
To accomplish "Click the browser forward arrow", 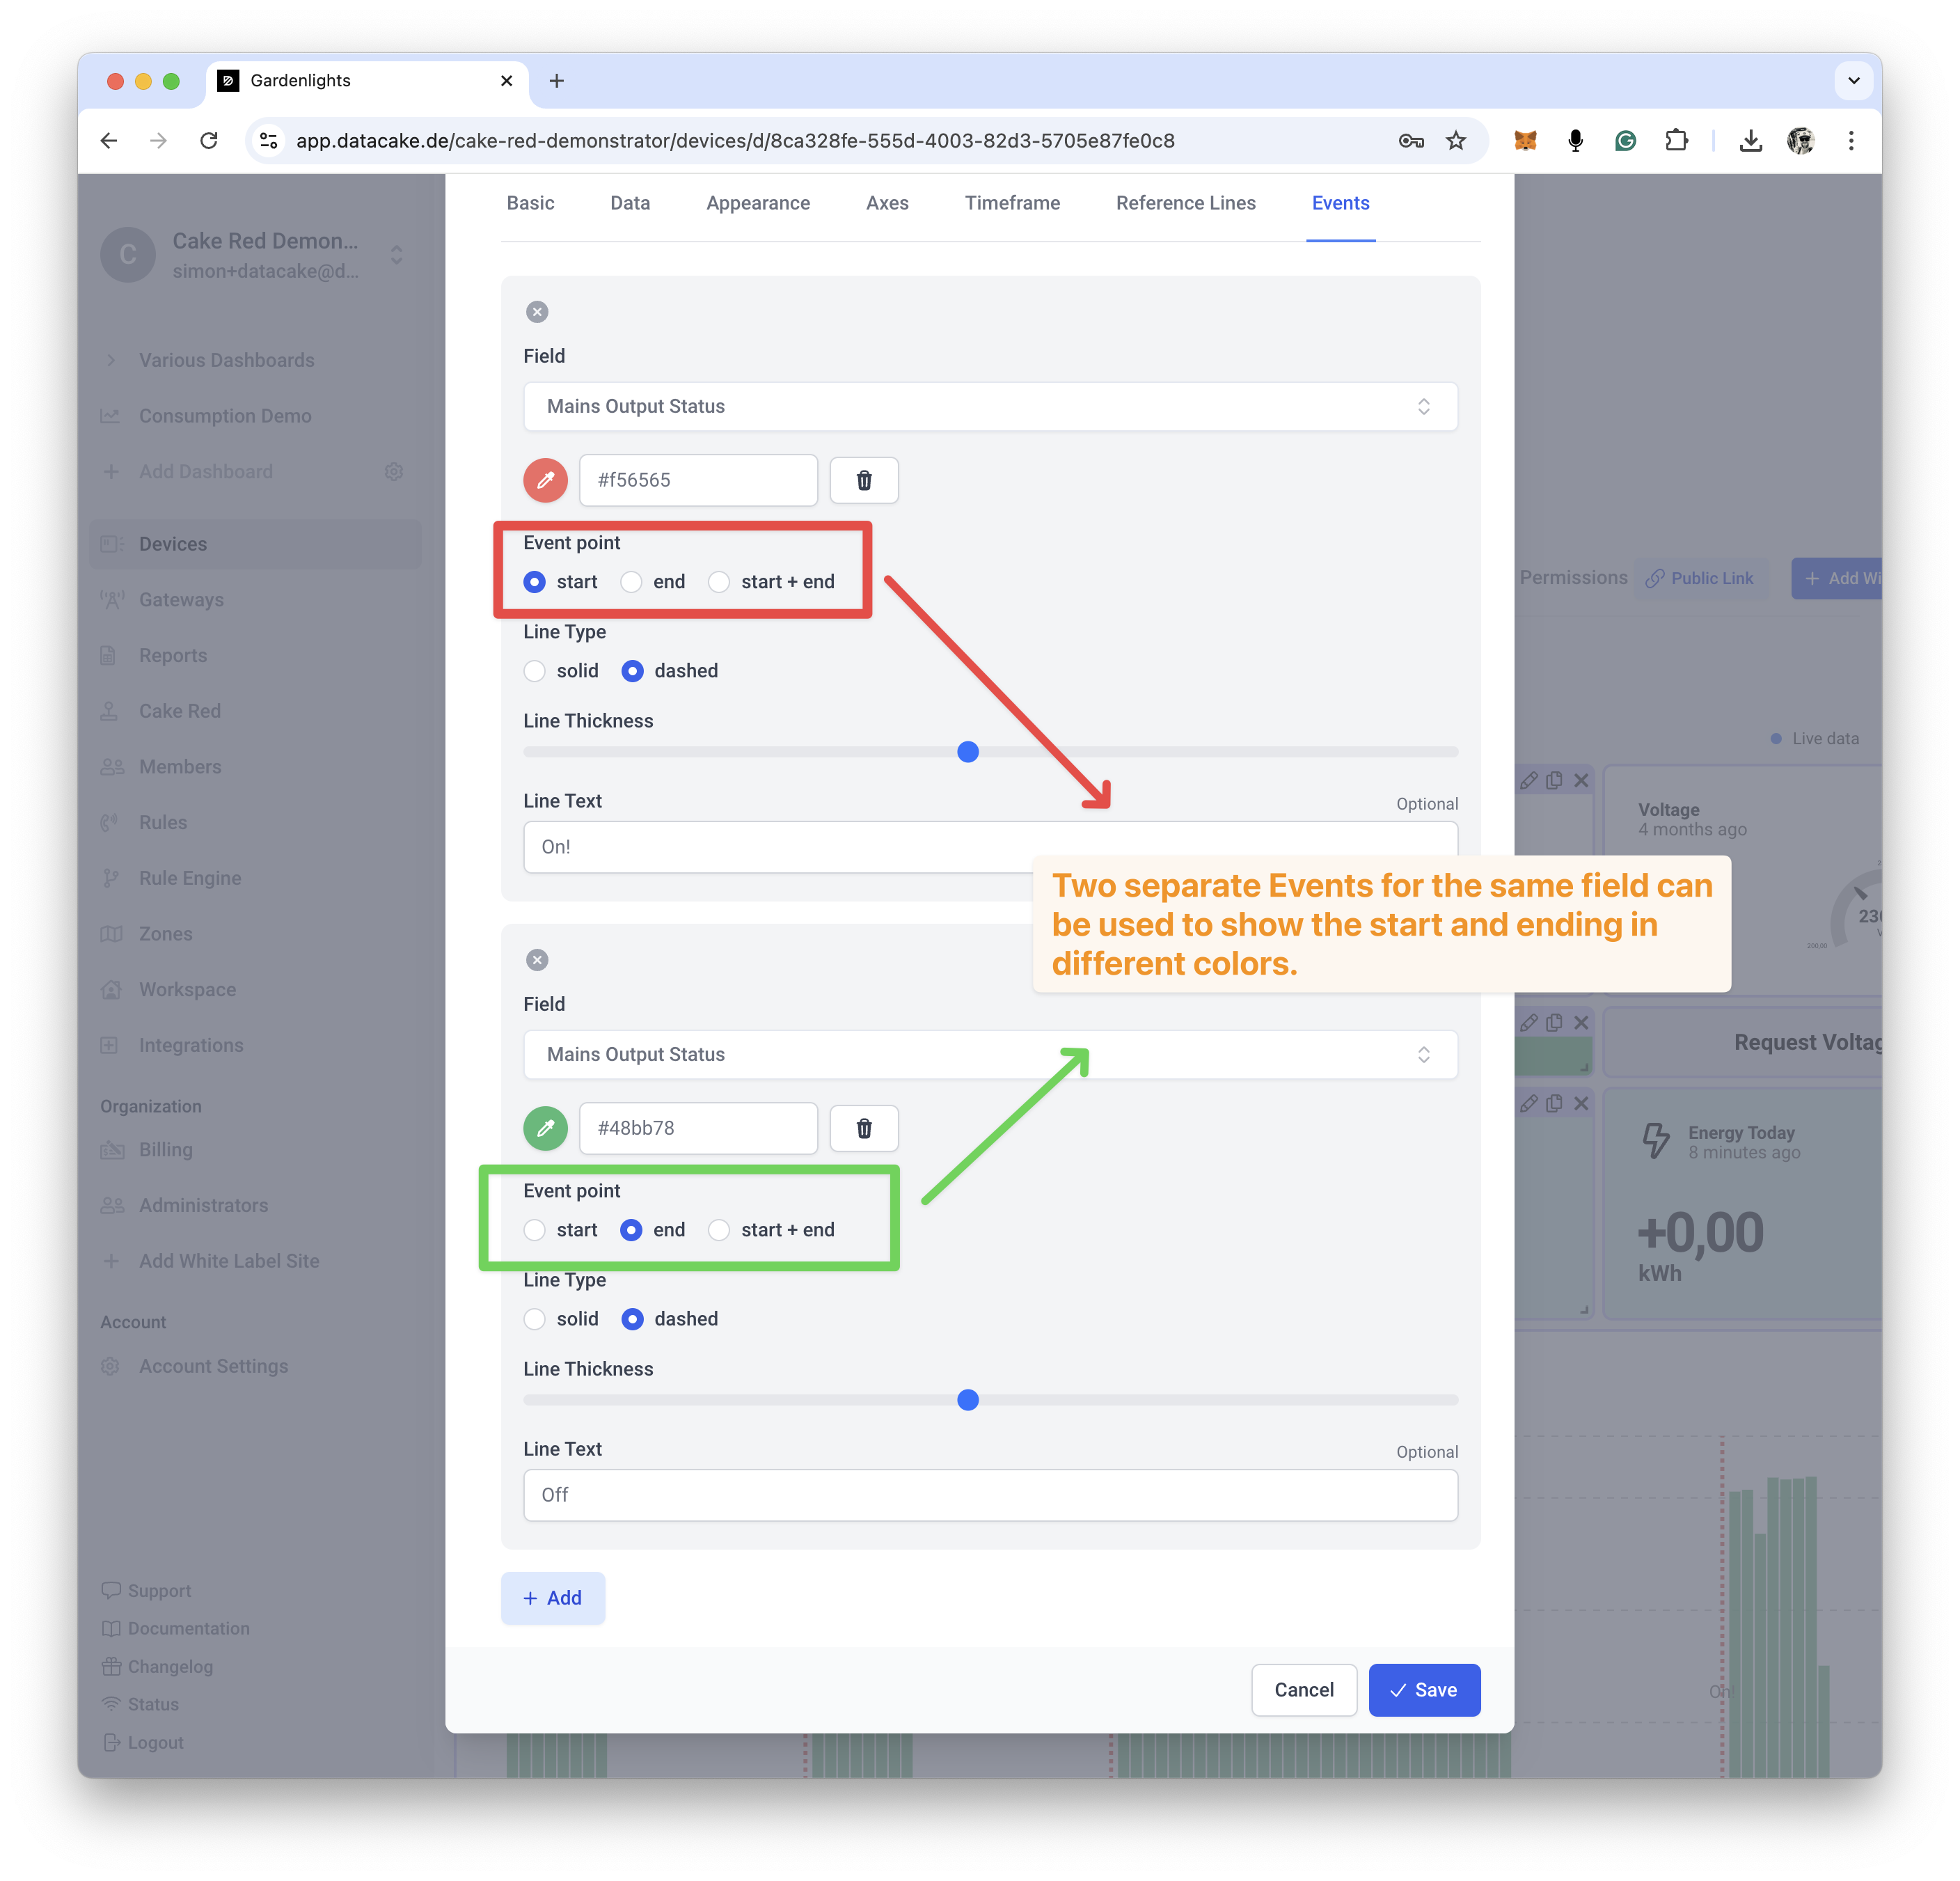I will pos(158,141).
